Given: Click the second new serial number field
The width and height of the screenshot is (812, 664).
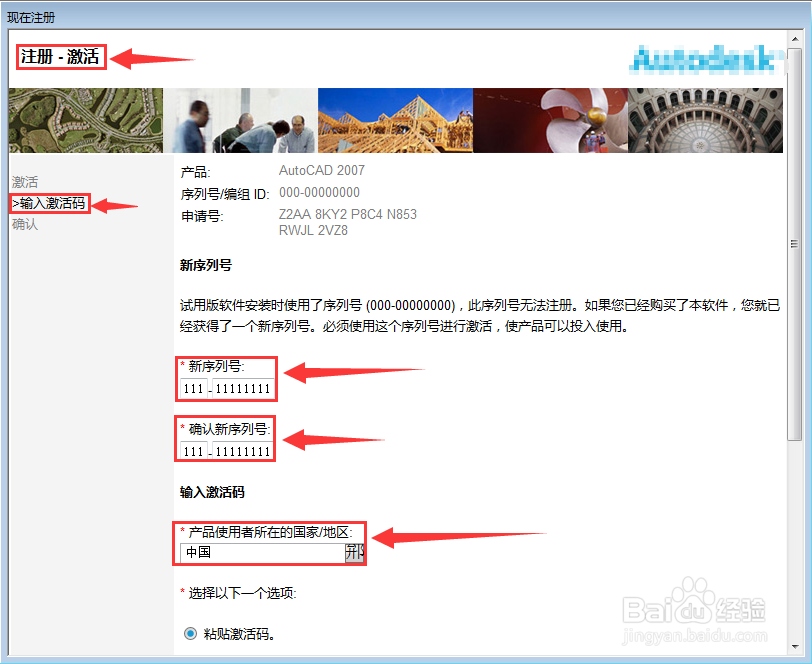Looking at the screenshot, I should [x=243, y=388].
